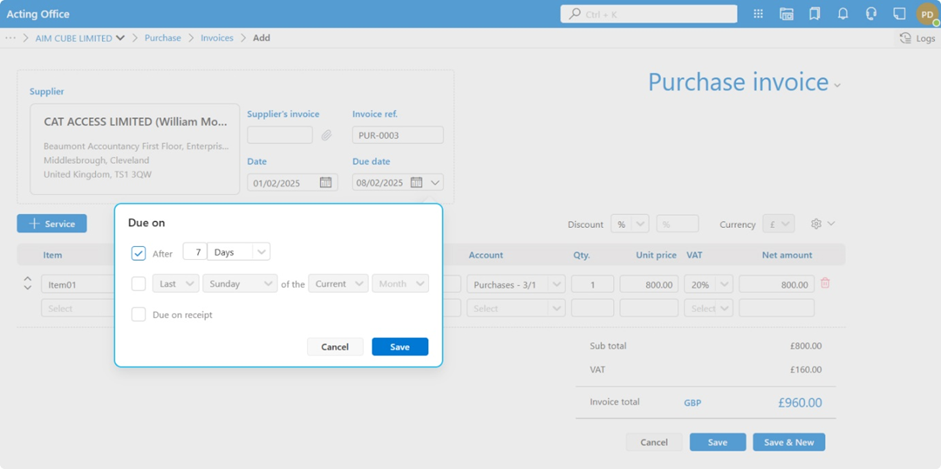941x469 pixels.
Task: Open the Due date calendar picker icon
Action: point(417,183)
